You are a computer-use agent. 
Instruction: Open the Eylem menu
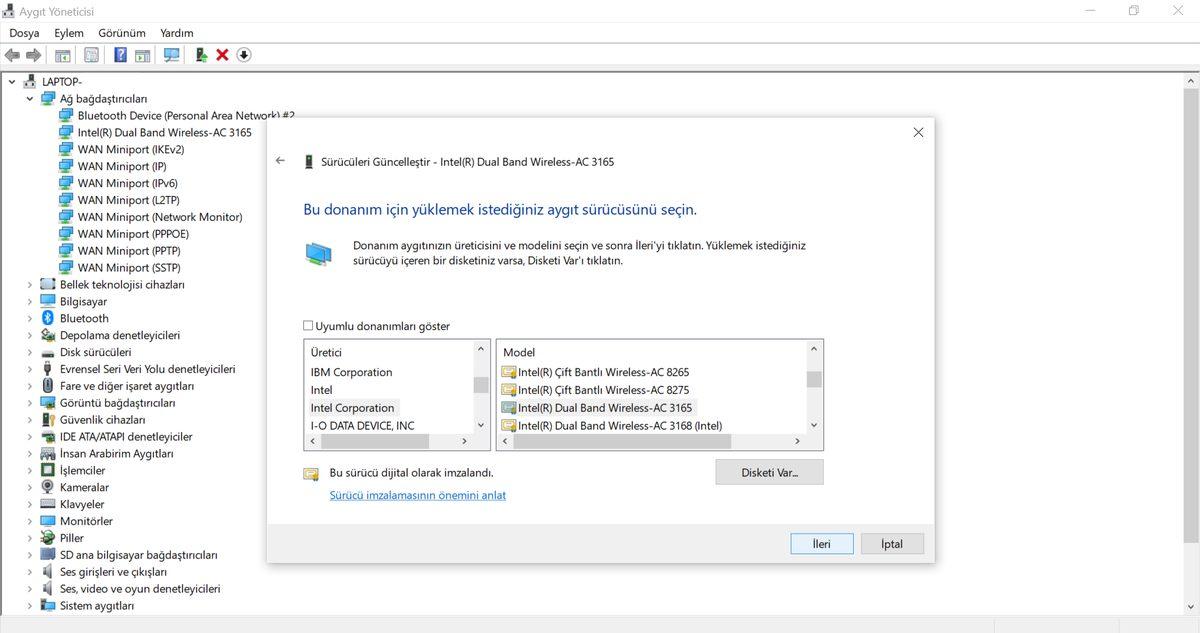click(69, 33)
